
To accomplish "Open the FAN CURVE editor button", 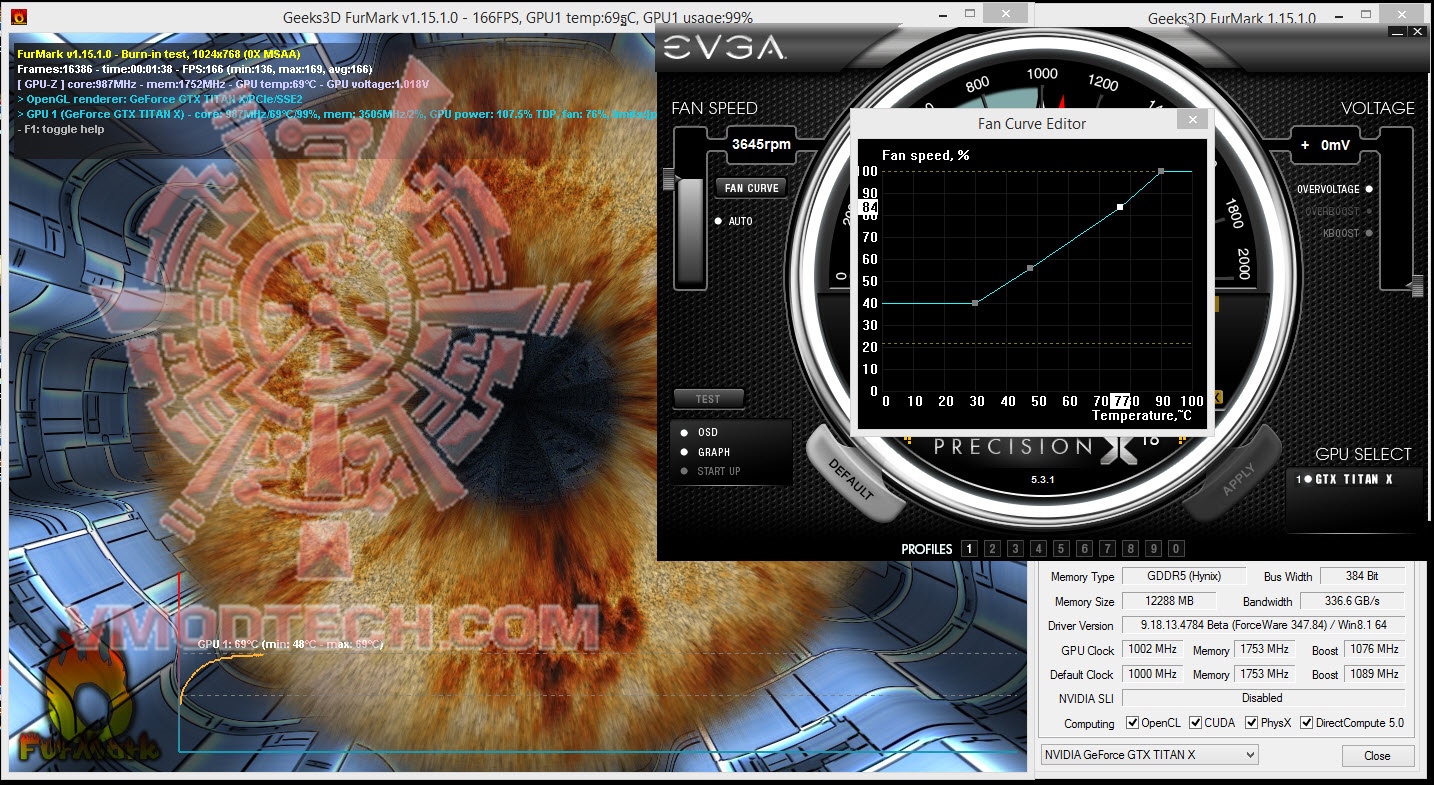I will 751,188.
